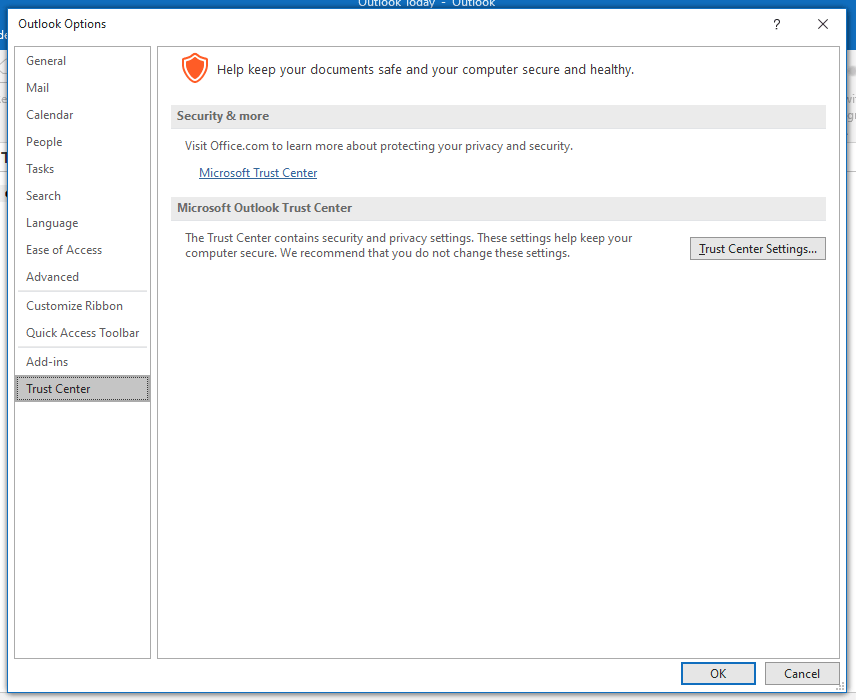The height and width of the screenshot is (700, 856).
Task: Click the Trust Center description paragraph
Action: (x=408, y=246)
